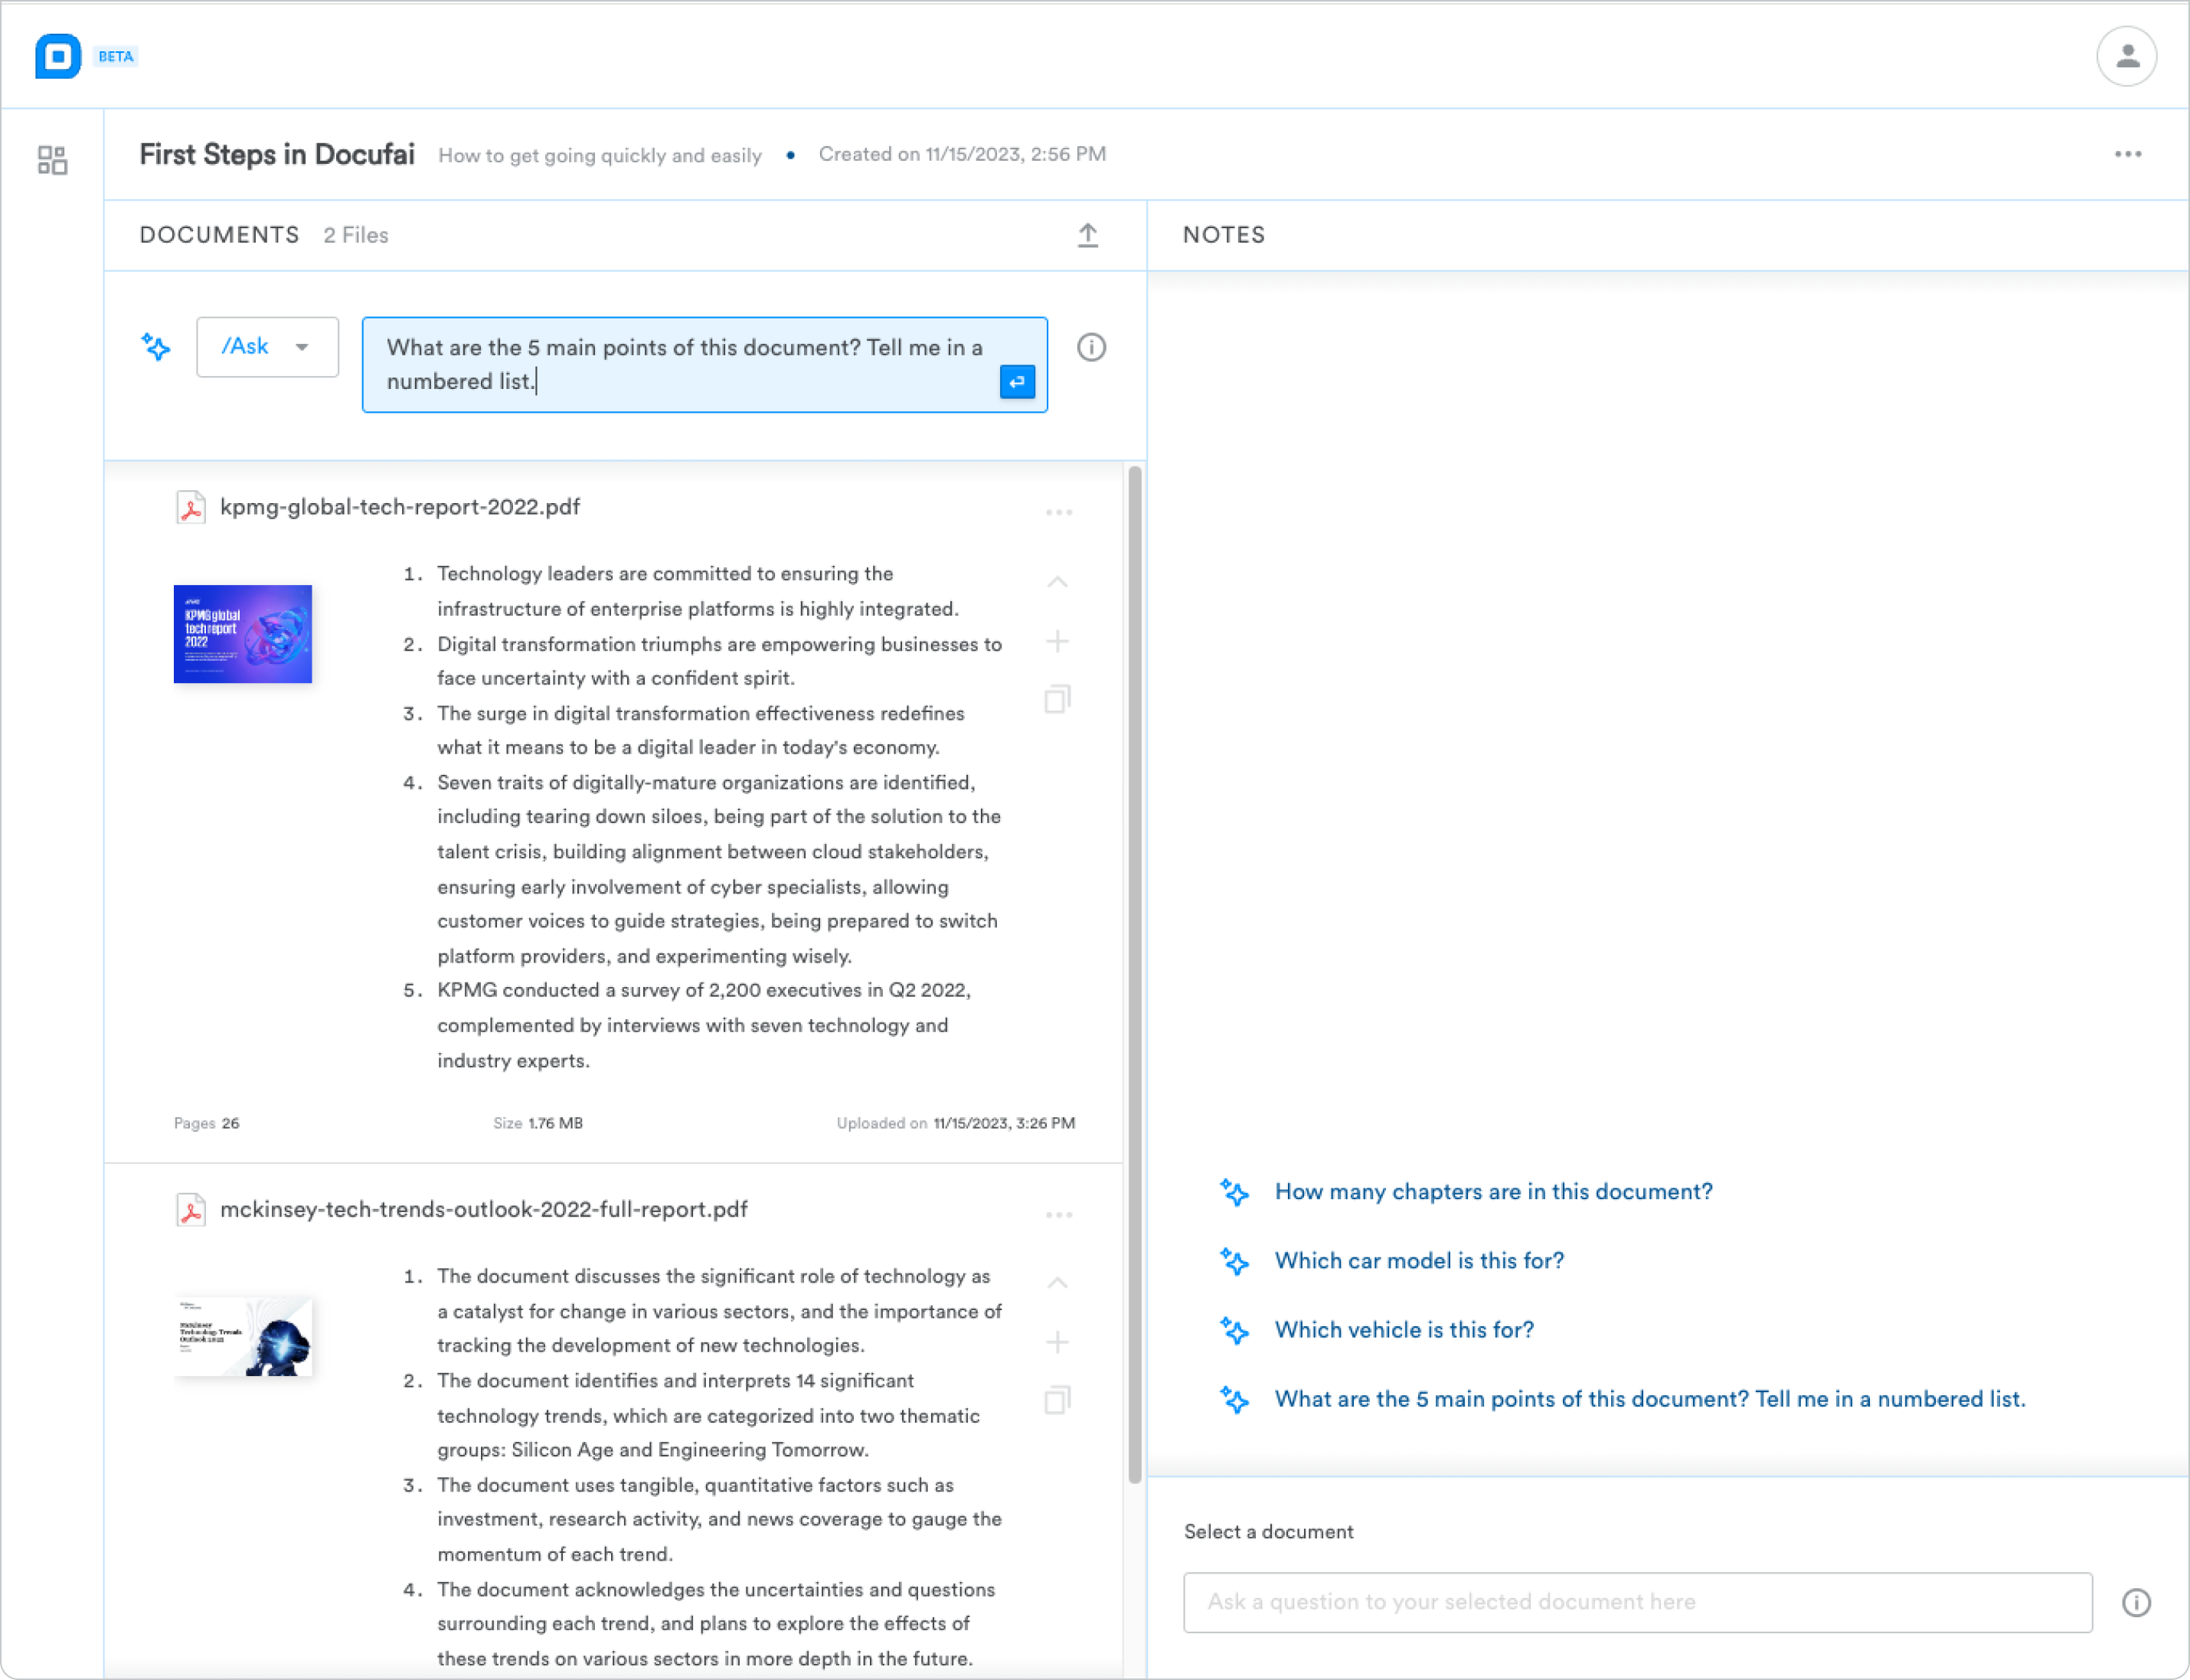Click the kpmg-global-tech-report-2022.pdf file name

point(400,507)
